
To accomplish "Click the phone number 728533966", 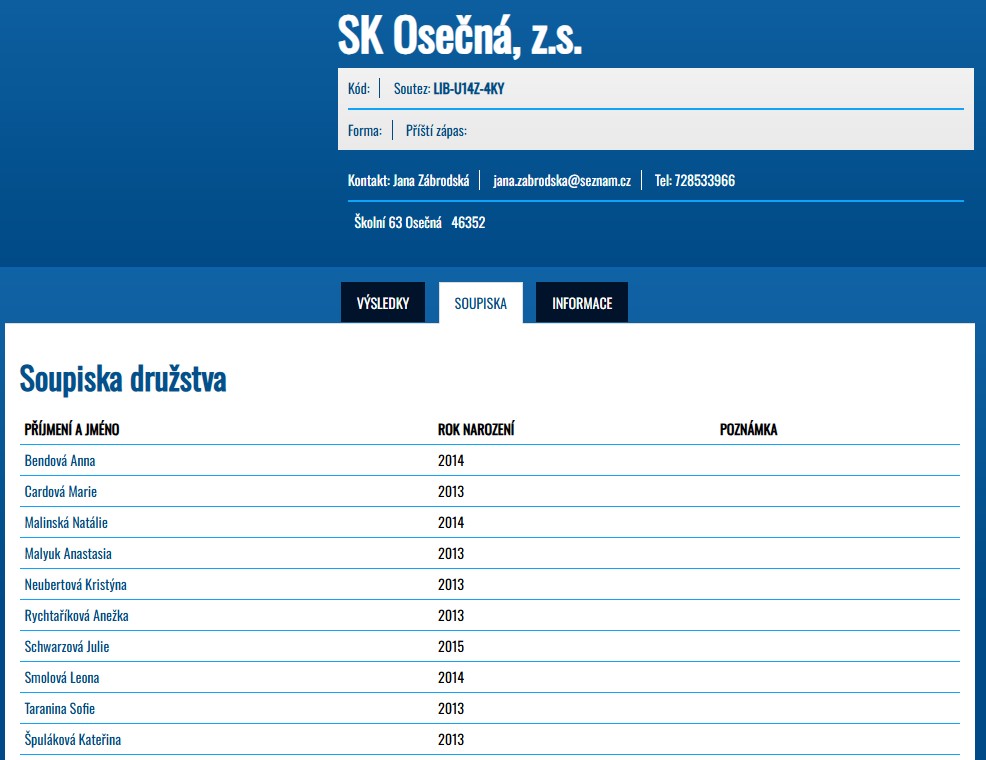I will point(704,181).
